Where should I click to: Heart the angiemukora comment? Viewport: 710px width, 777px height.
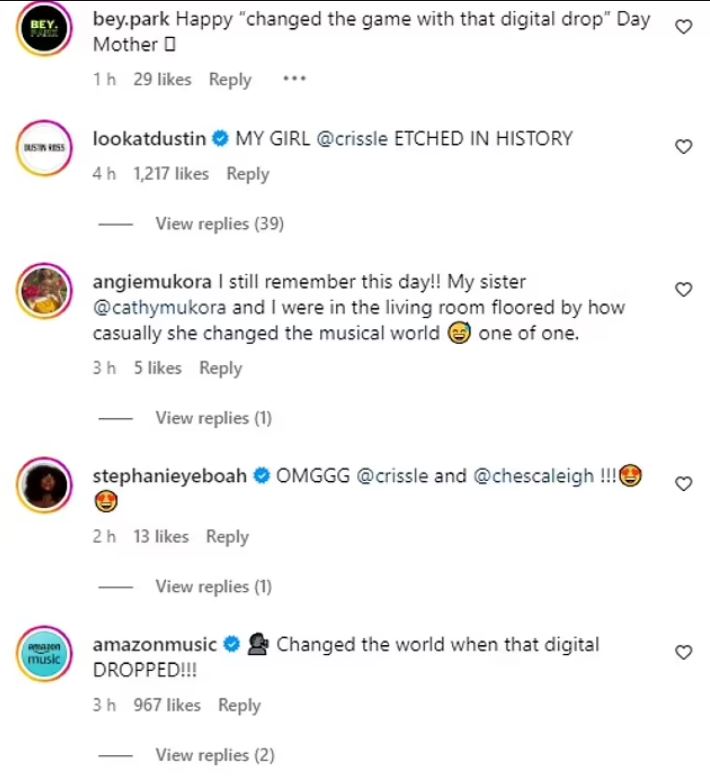(684, 290)
